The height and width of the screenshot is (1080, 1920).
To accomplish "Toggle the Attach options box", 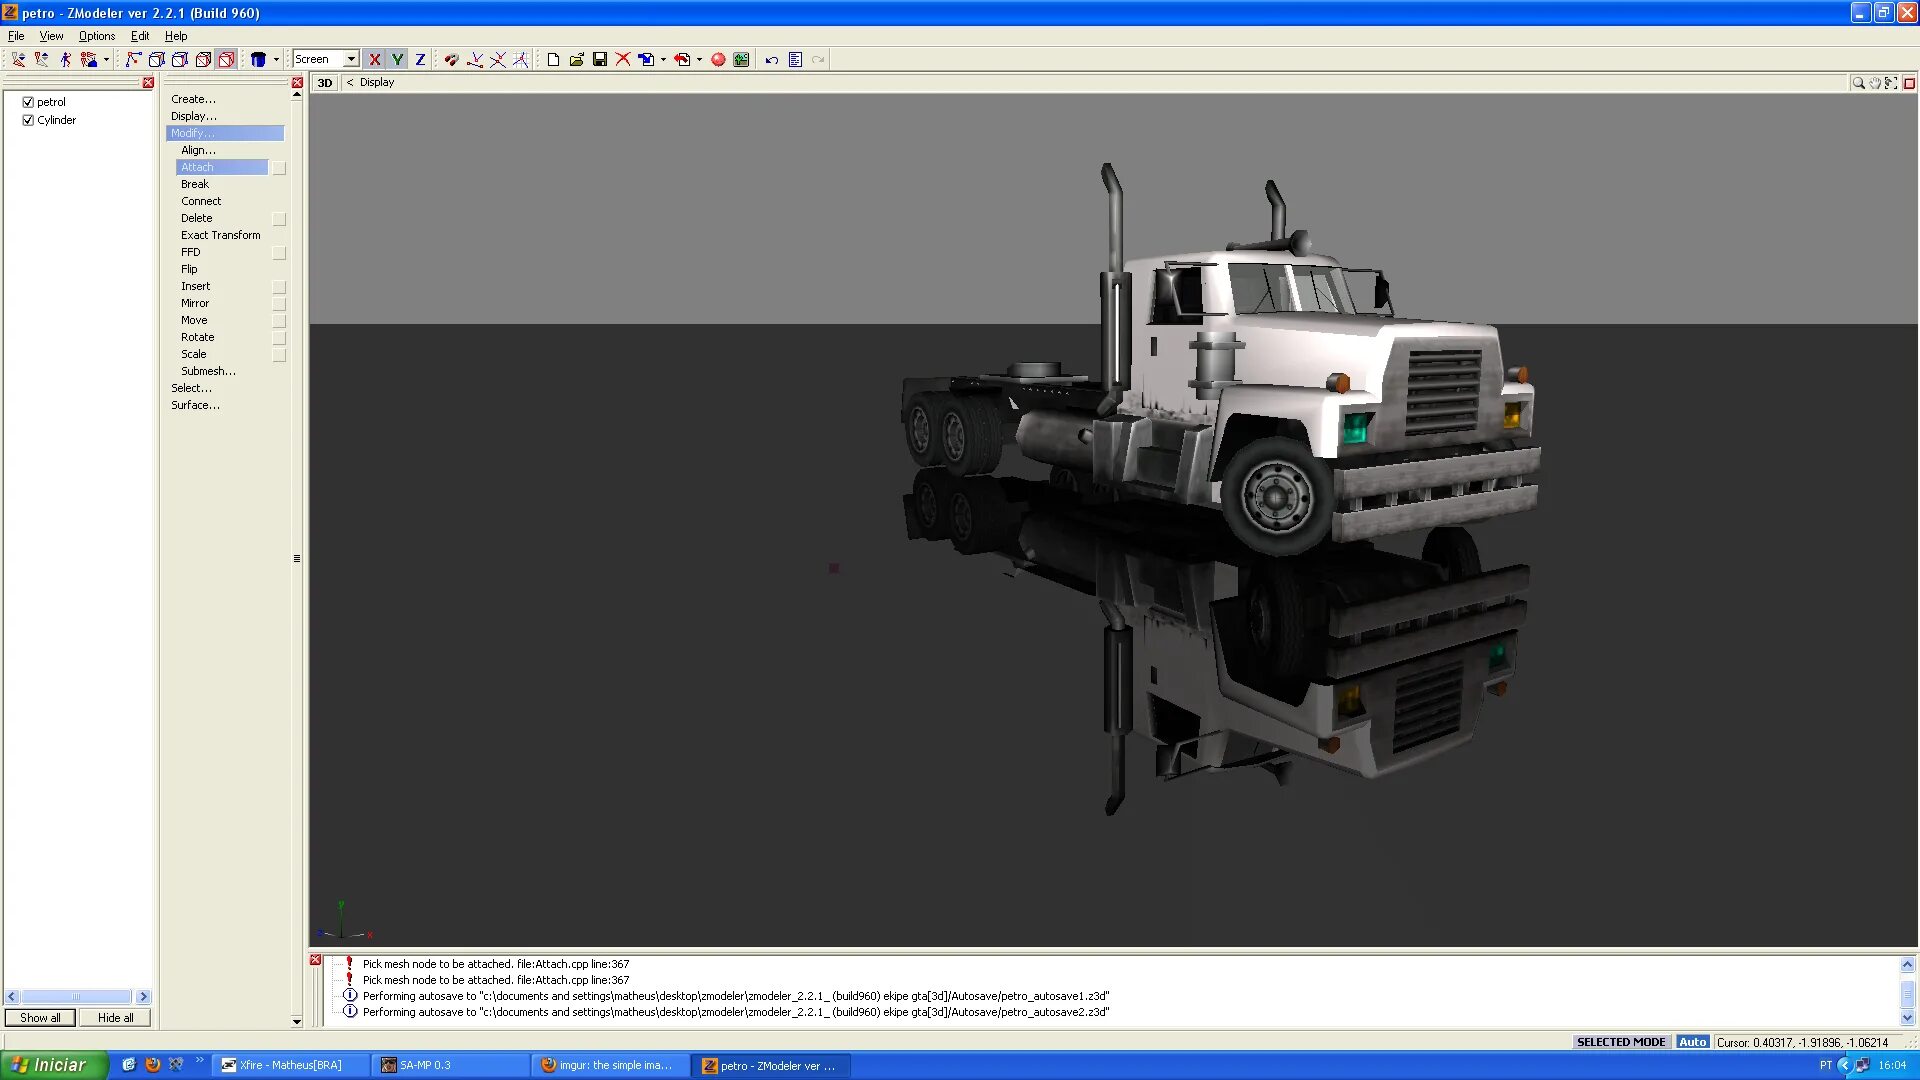I will 279,168.
